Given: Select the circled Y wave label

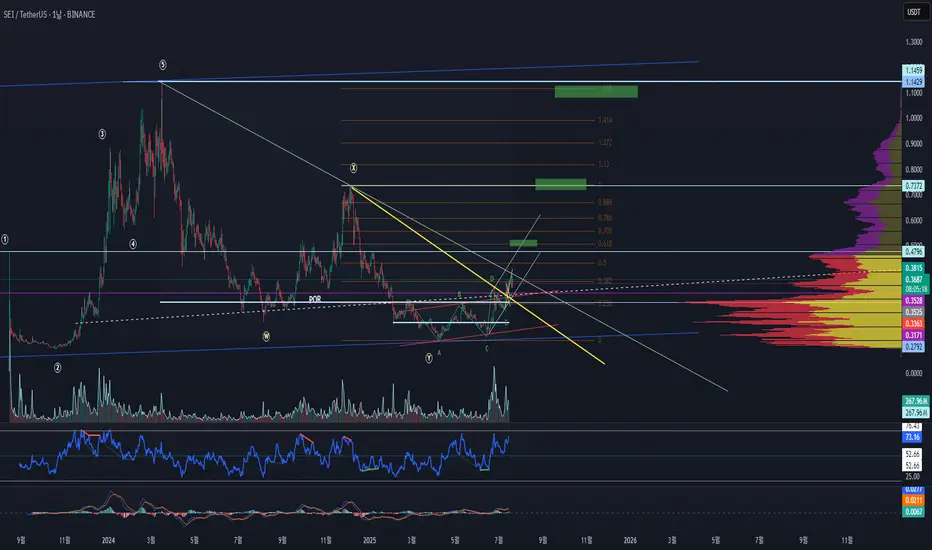Looking at the screenshot, I should [429, 359].
